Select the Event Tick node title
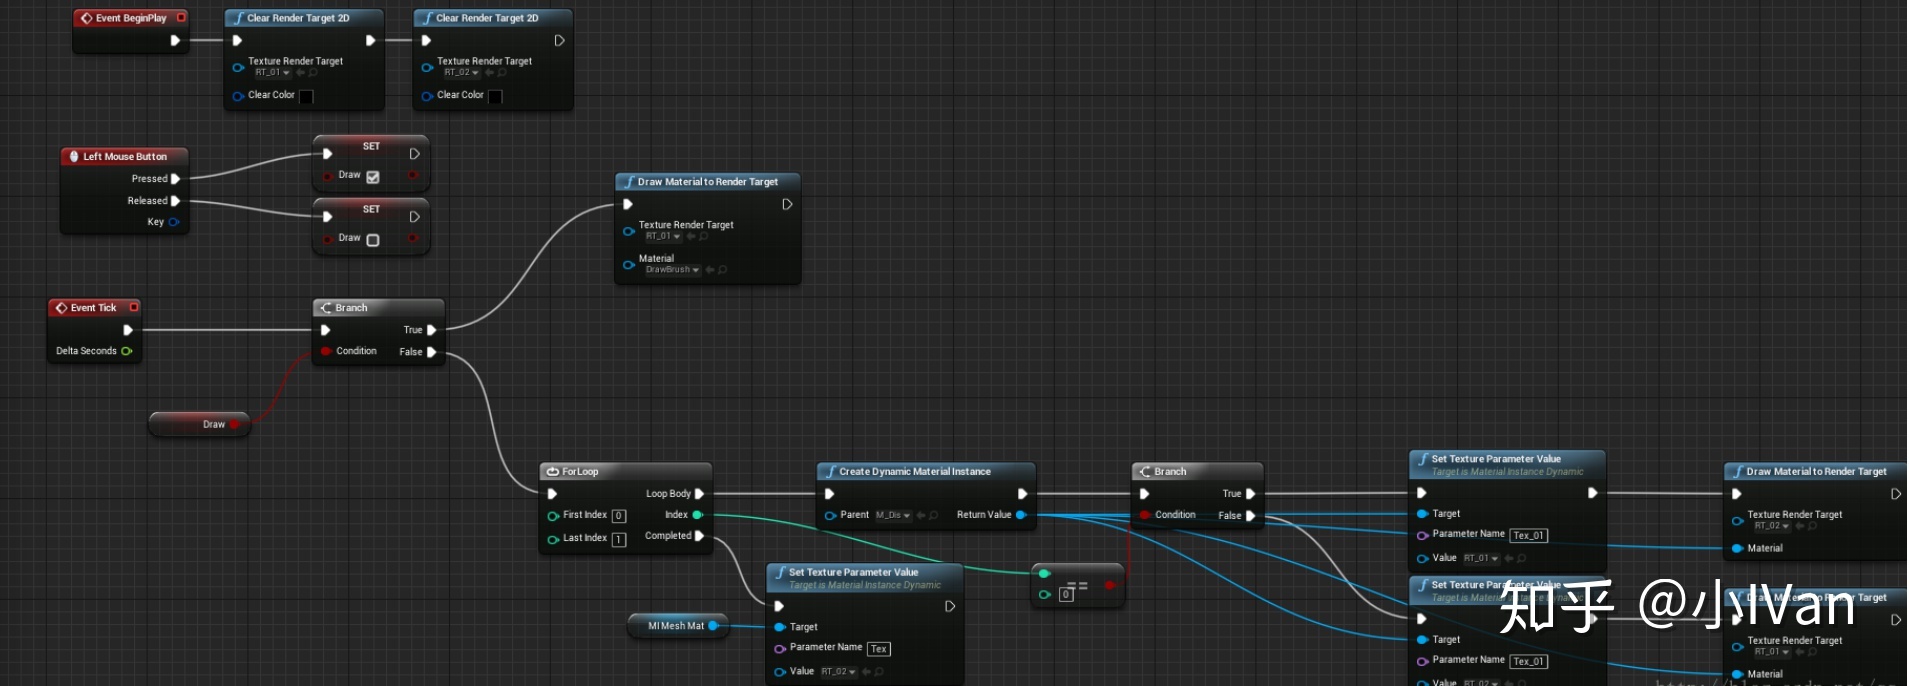 point(93,308)
